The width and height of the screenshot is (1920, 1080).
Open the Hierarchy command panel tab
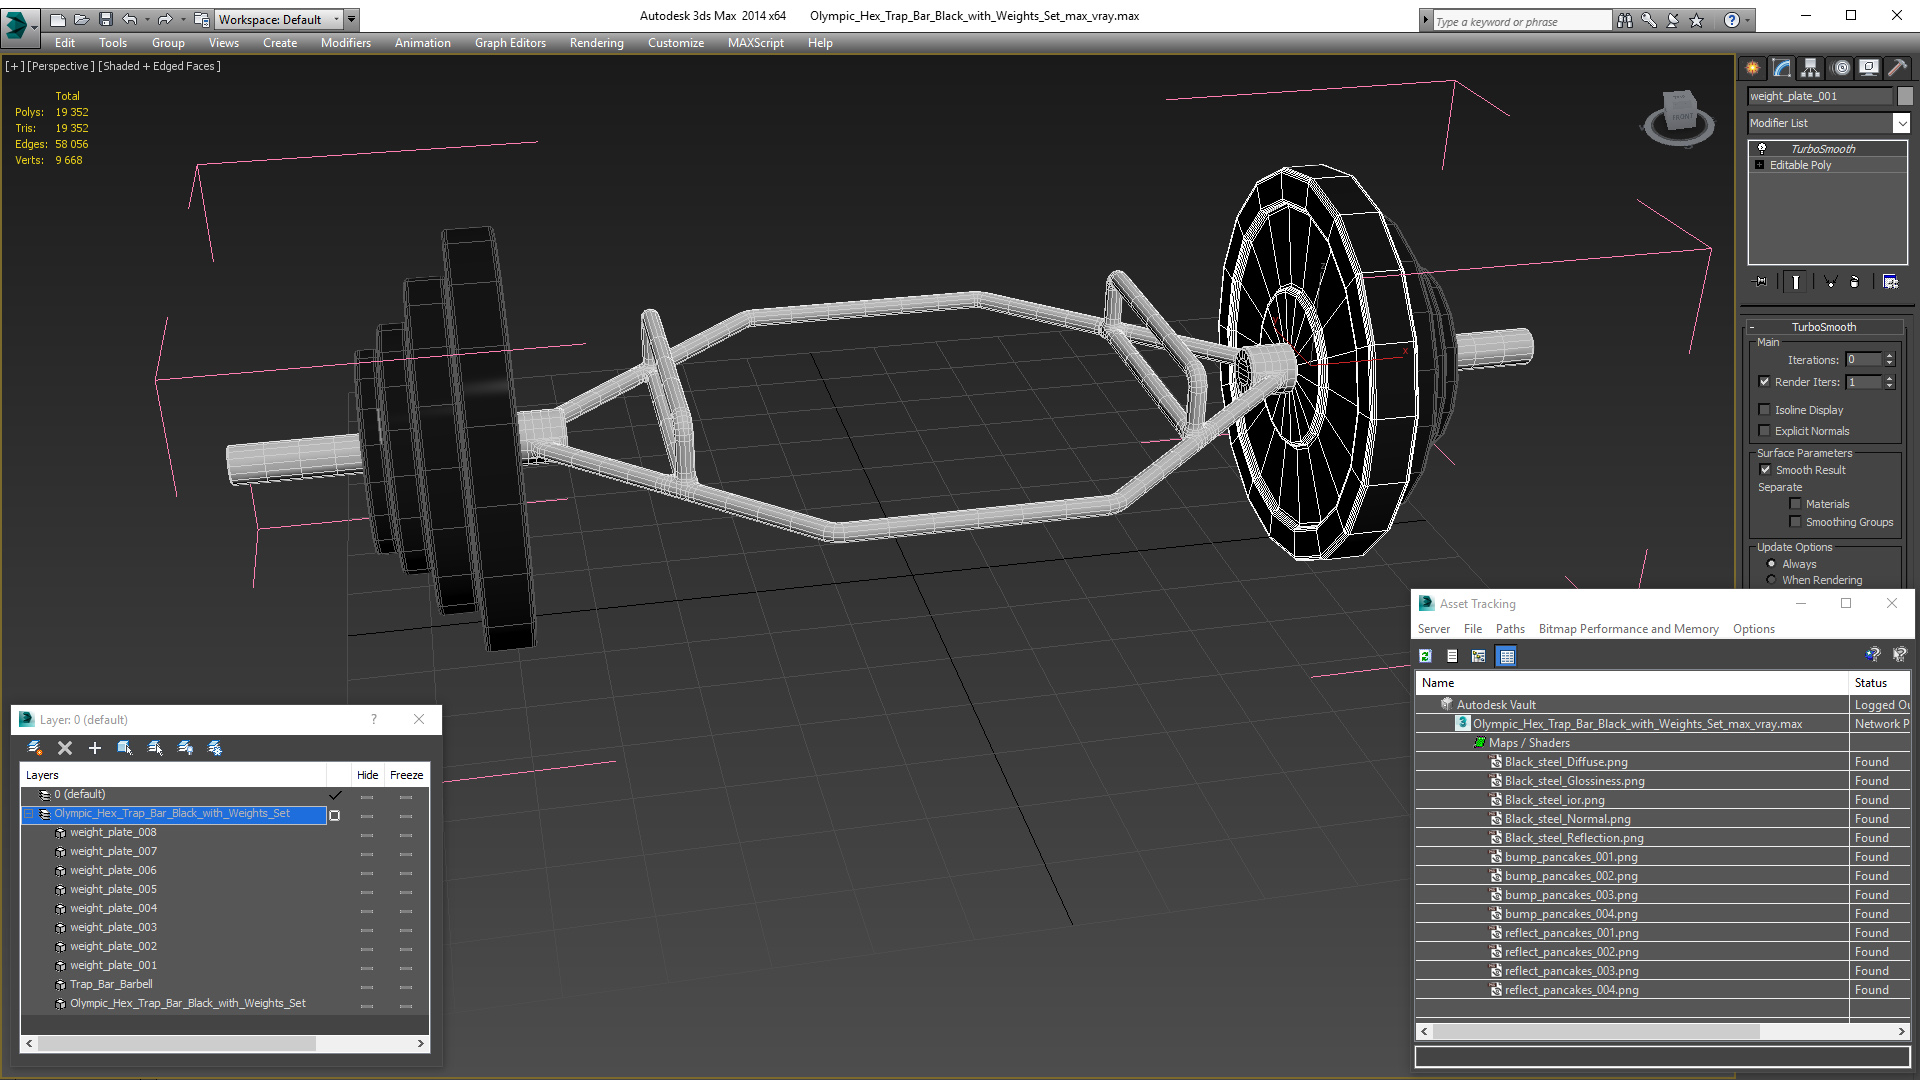(x=1810, y=68)
